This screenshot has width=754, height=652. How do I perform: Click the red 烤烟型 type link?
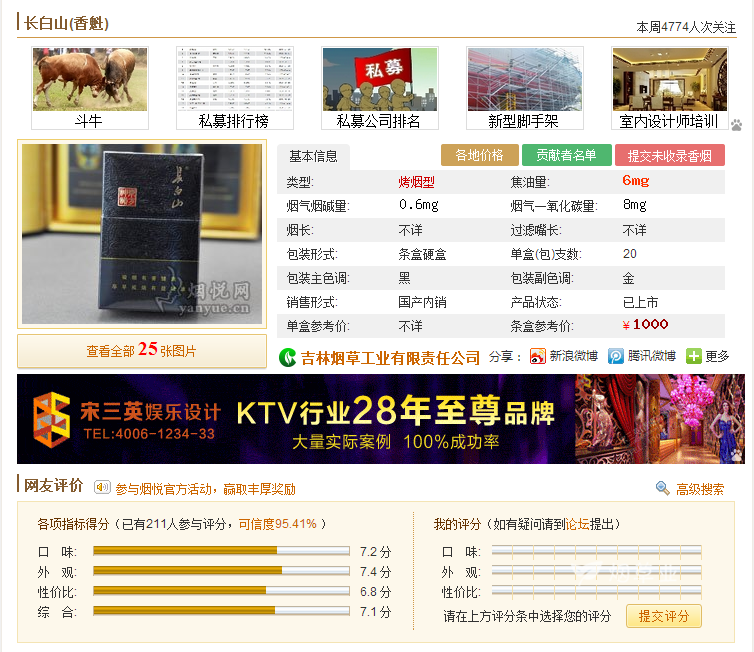click(416, 182)
